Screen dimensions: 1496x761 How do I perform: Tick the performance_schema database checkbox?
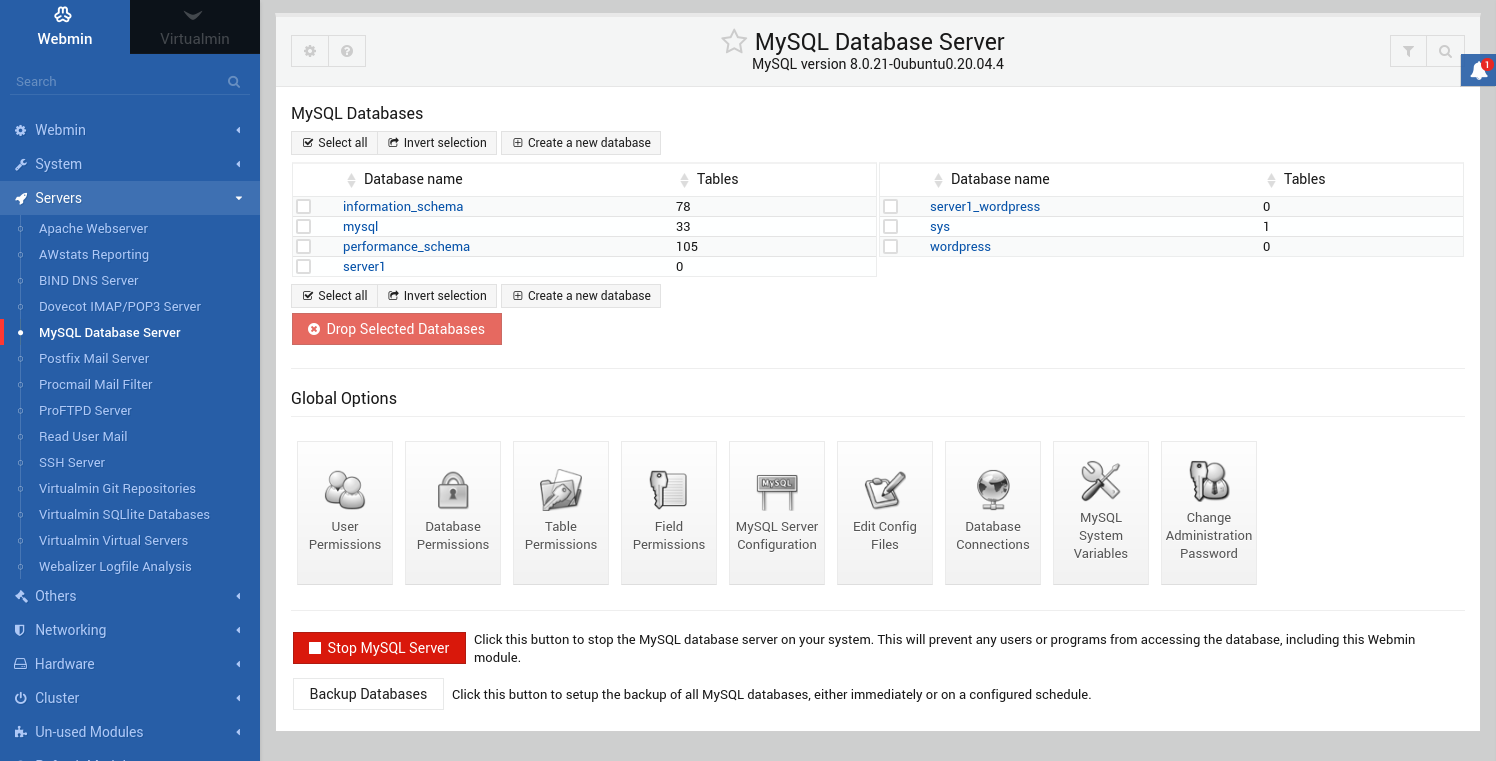tap(304, 246)
